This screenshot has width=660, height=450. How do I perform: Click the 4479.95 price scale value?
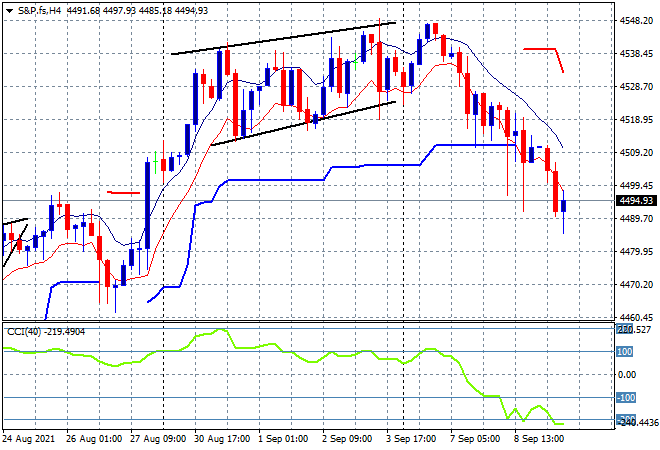coord(636,252)
